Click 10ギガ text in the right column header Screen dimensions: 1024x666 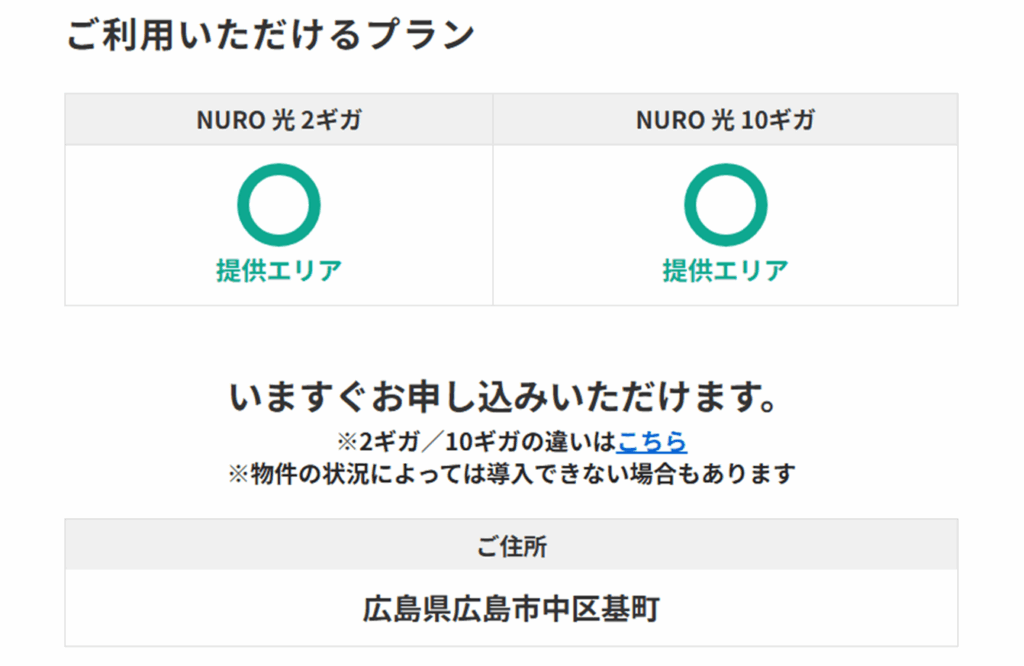tap(777, 120)
